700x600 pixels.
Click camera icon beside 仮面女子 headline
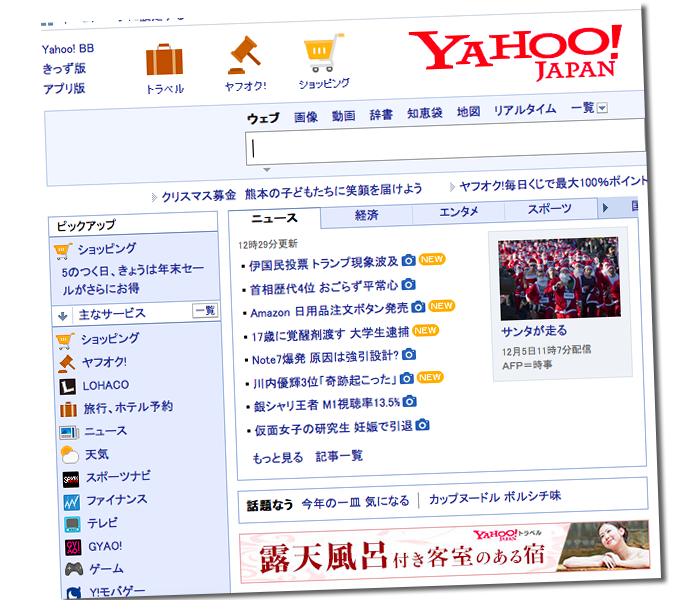tap(422, 425)
